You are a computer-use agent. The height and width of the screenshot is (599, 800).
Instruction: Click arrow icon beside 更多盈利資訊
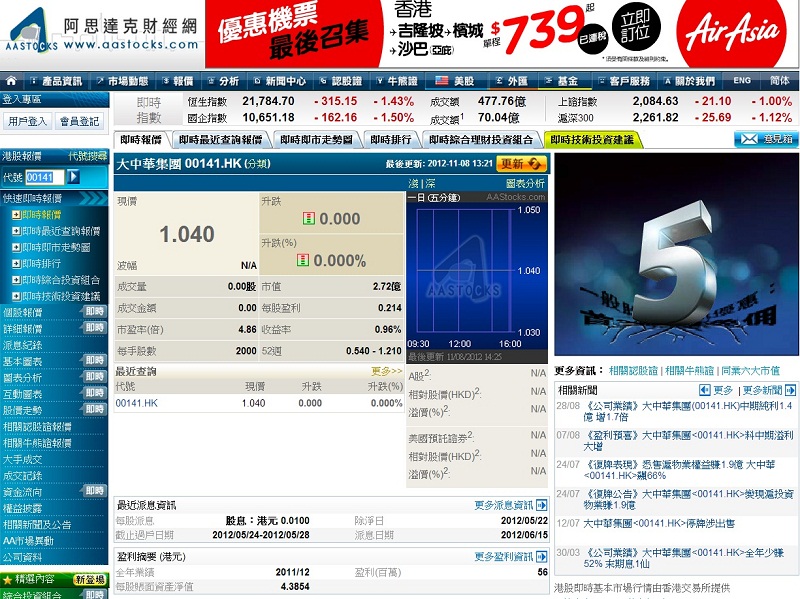[x=542, y=556]
